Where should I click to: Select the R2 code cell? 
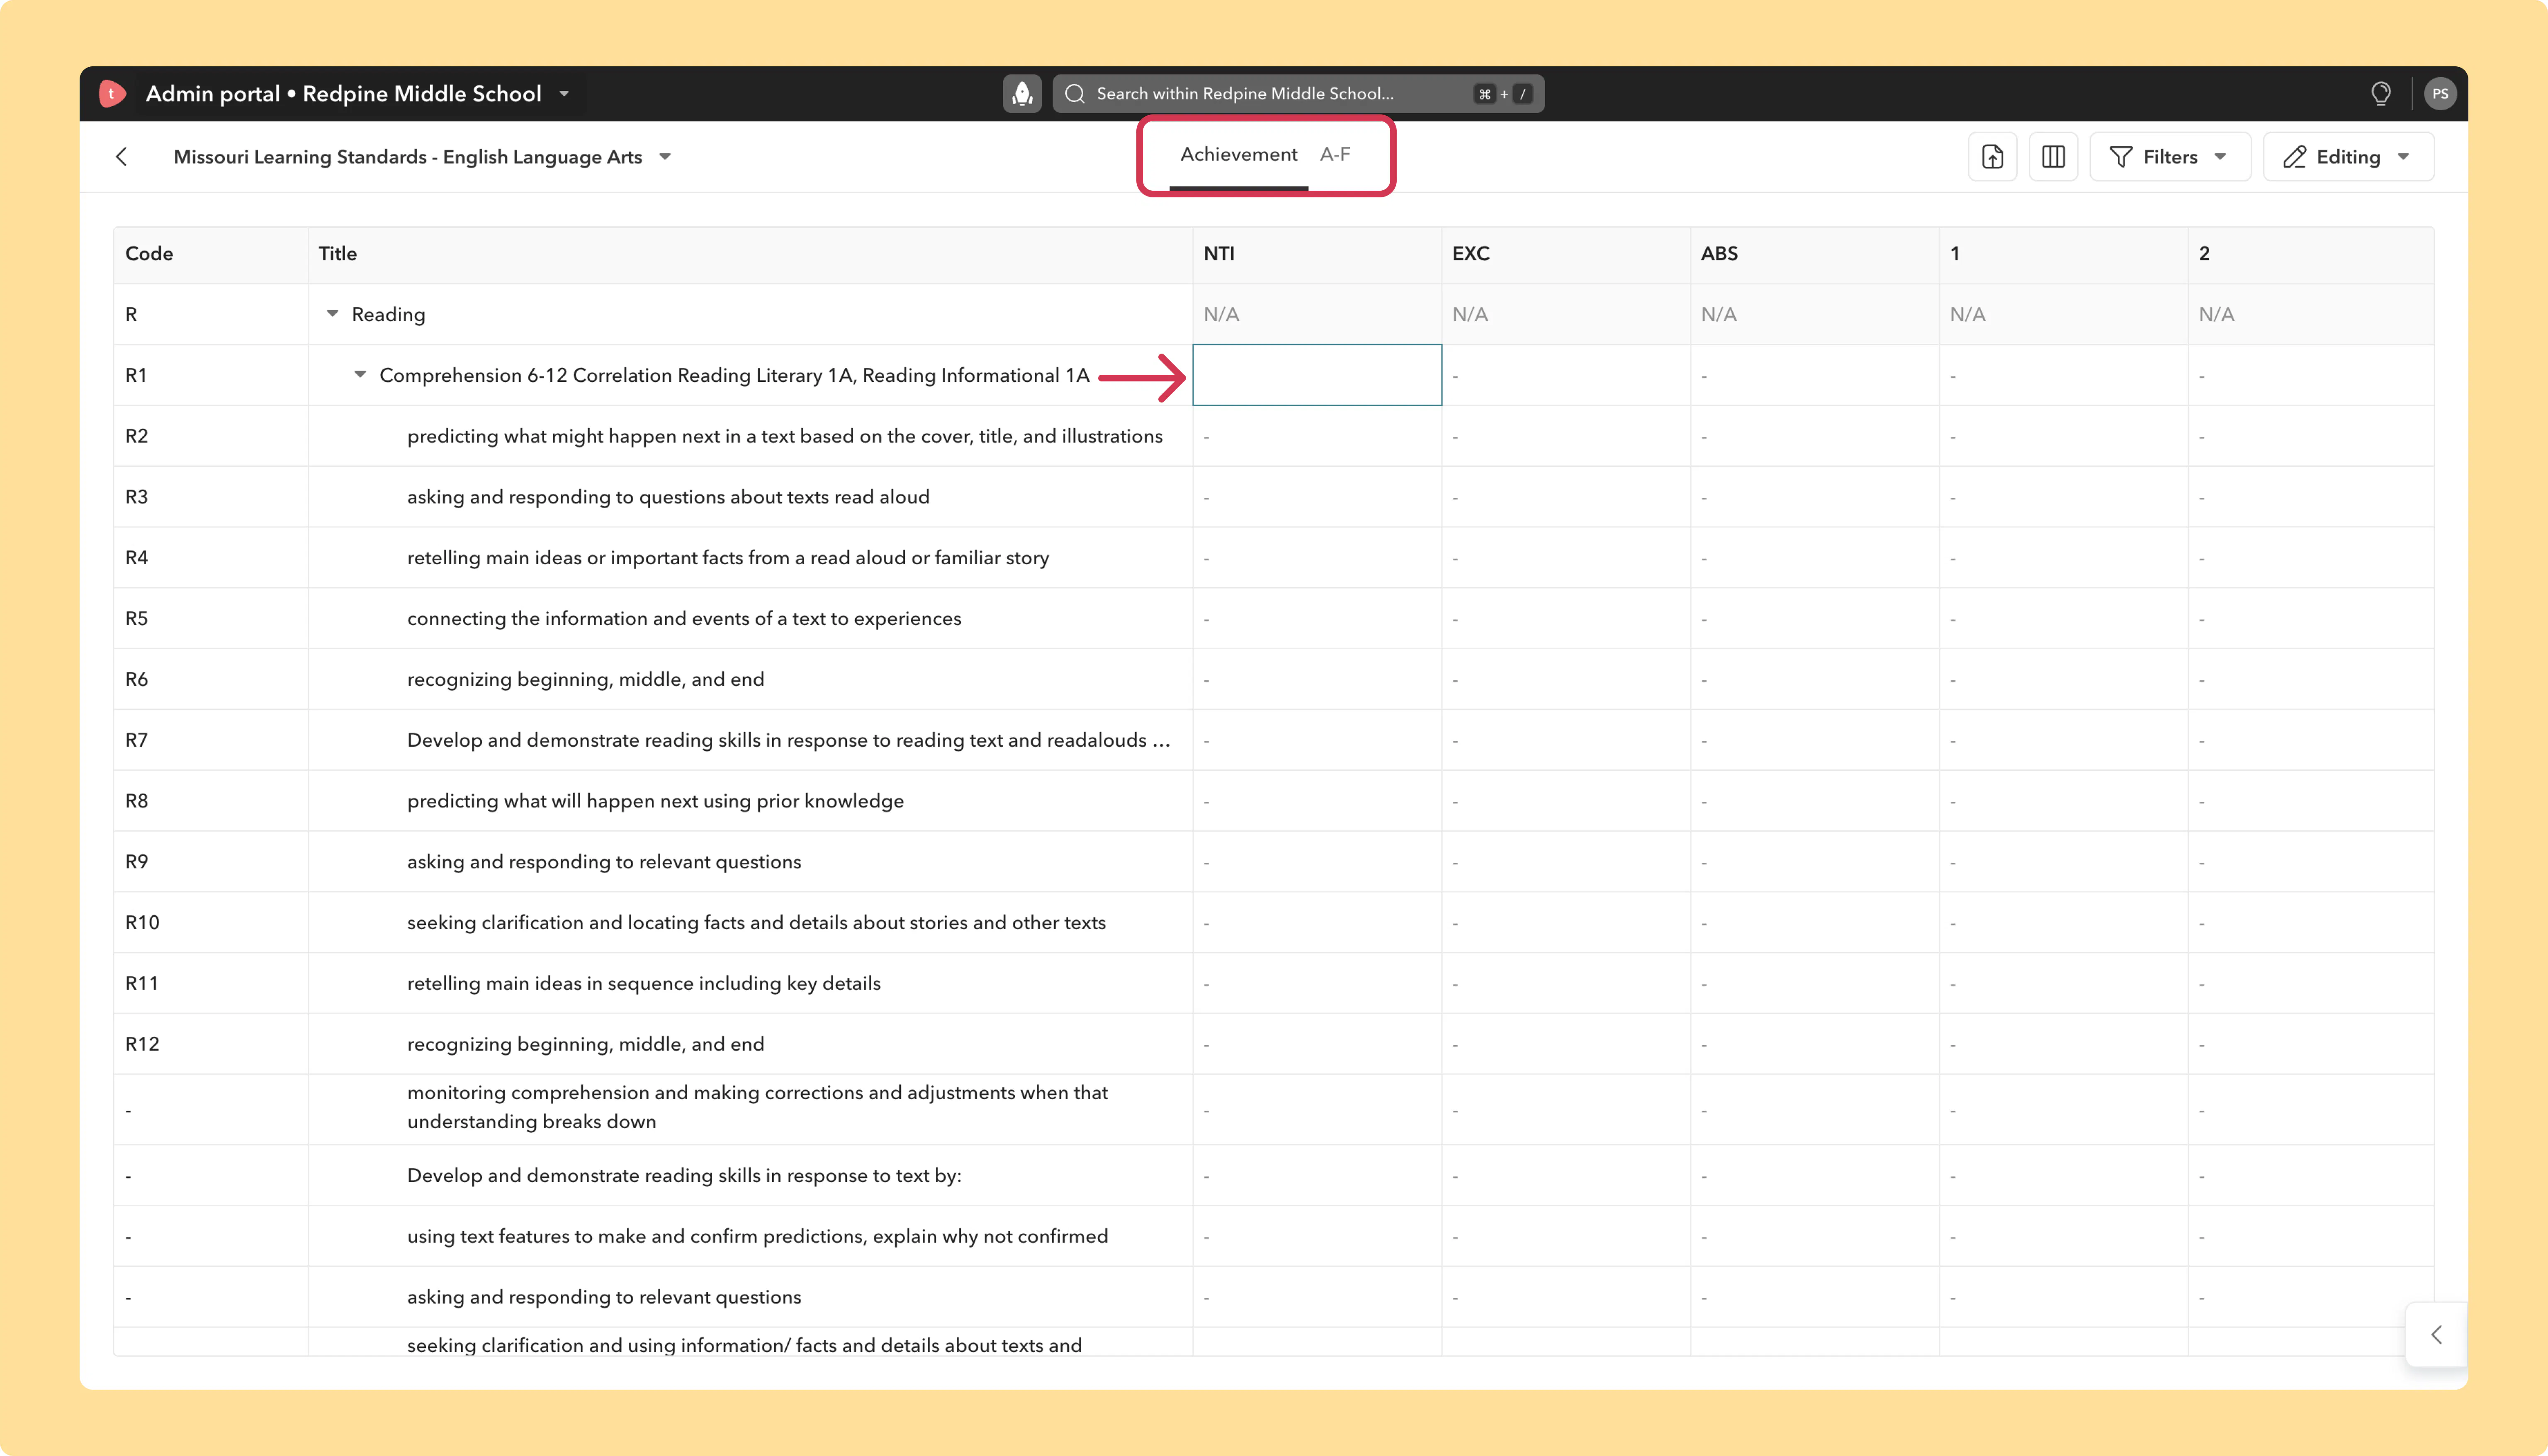tap(211, 436)
